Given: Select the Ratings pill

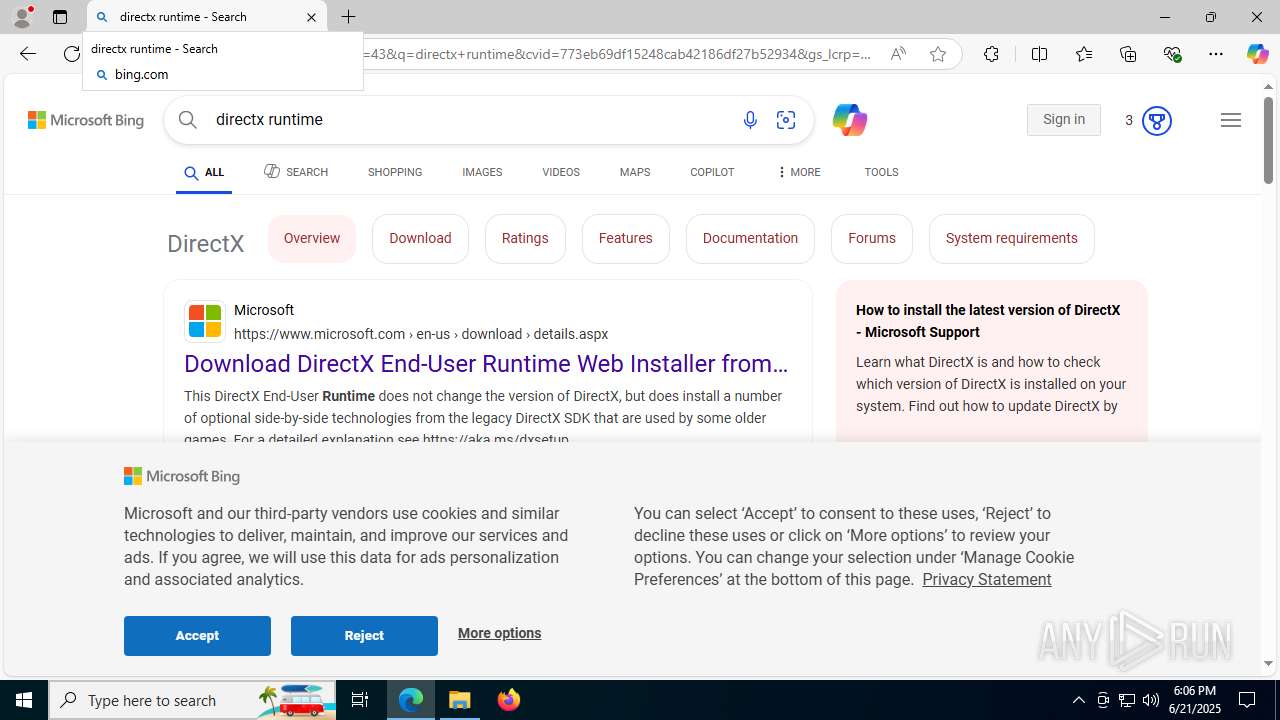Looking at the screenshot, I should click(x=525, y=239).
